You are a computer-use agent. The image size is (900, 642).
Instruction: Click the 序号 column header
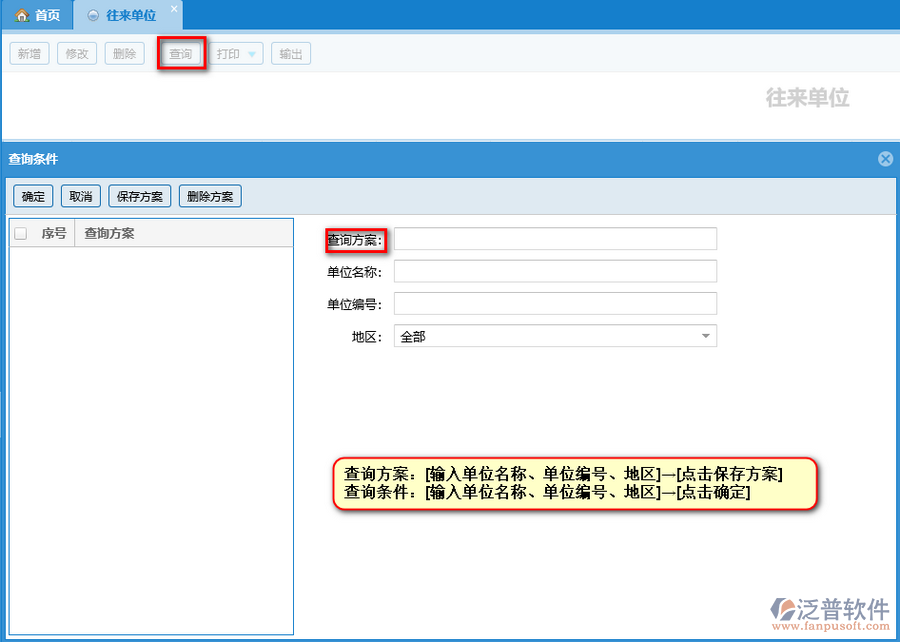point(54,234)
